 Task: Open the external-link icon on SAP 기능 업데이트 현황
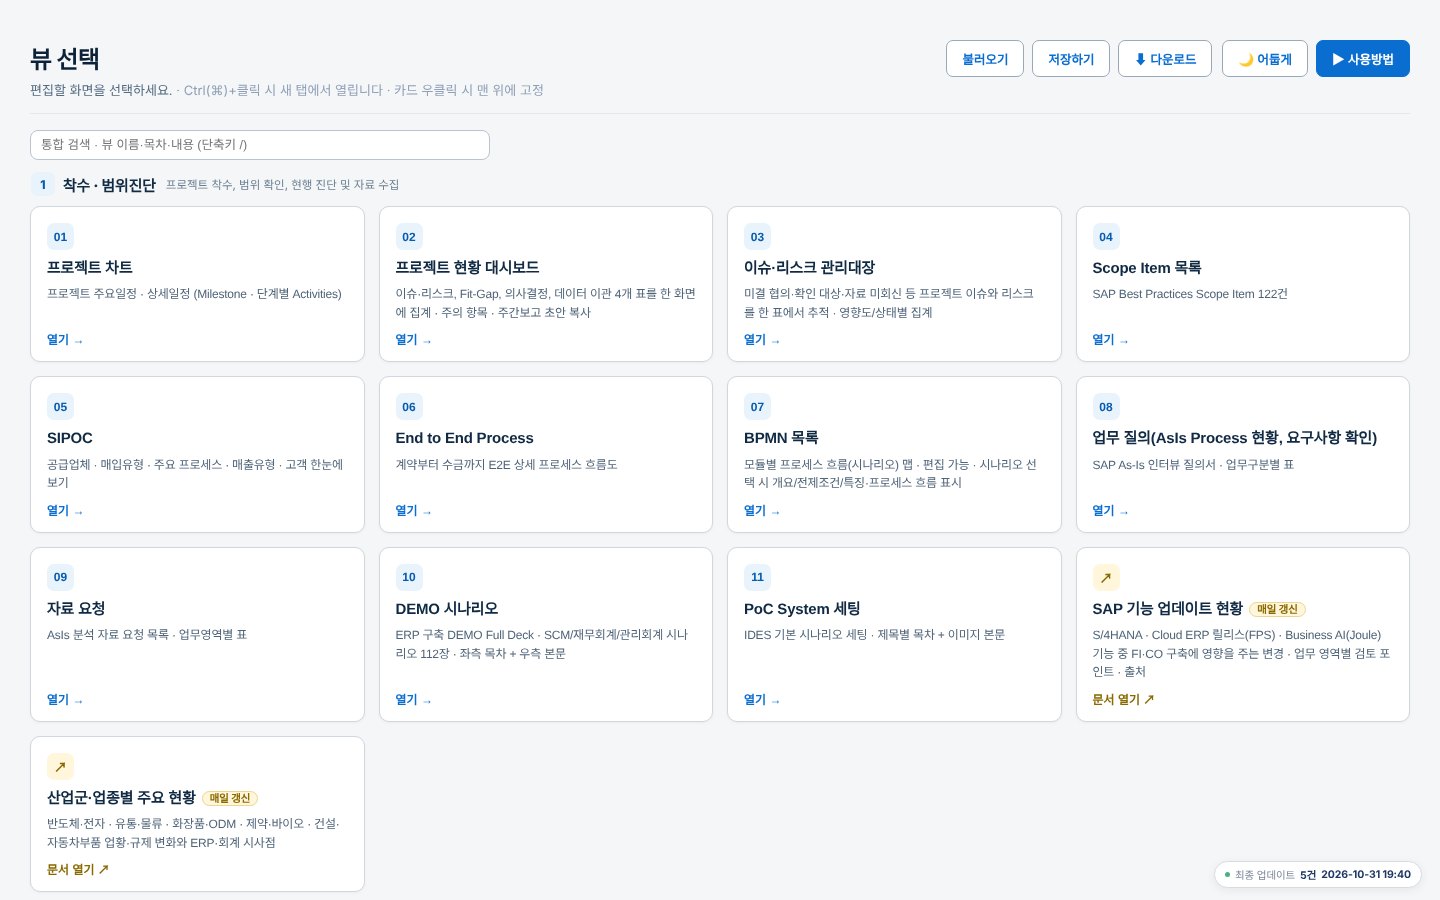click(x=1106, y=577)
